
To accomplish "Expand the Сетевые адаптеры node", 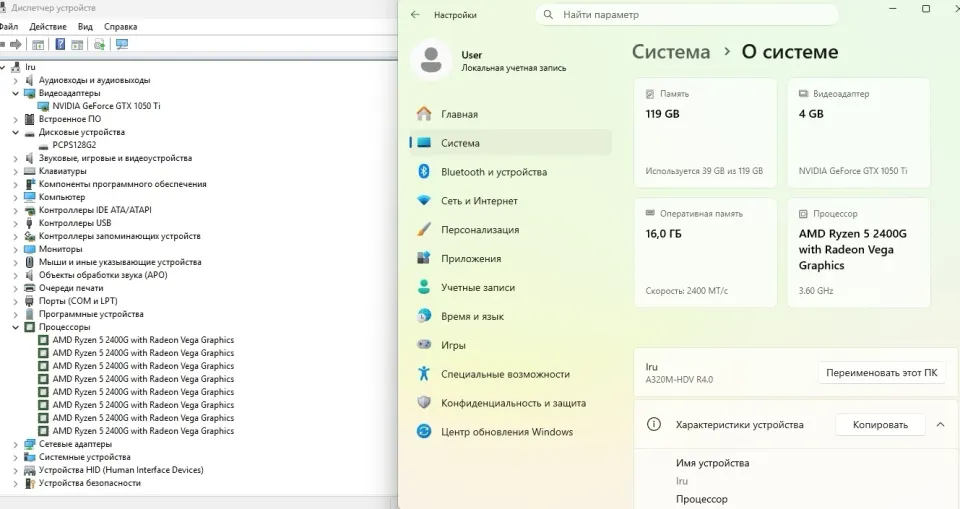I will click(x=15, y=444).
